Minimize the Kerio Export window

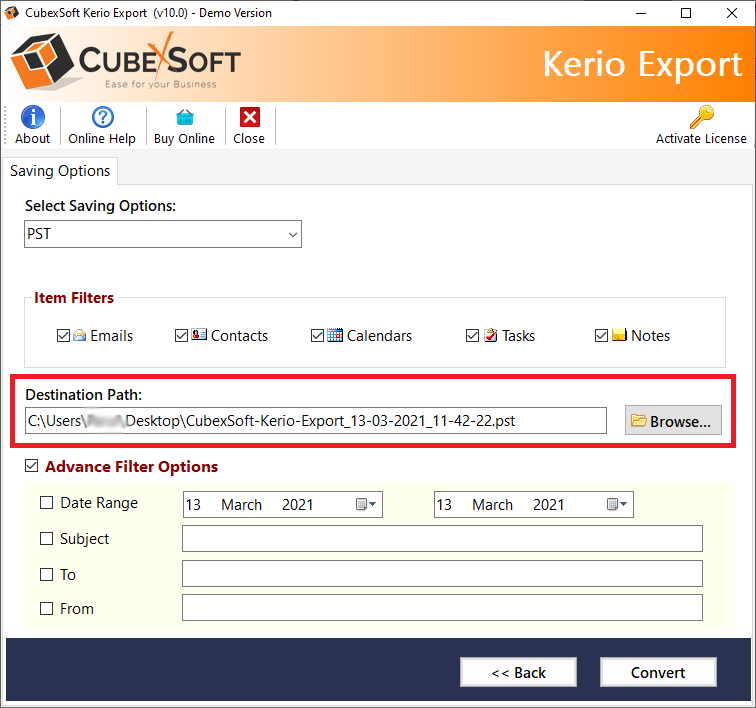(x=641, y=13)
